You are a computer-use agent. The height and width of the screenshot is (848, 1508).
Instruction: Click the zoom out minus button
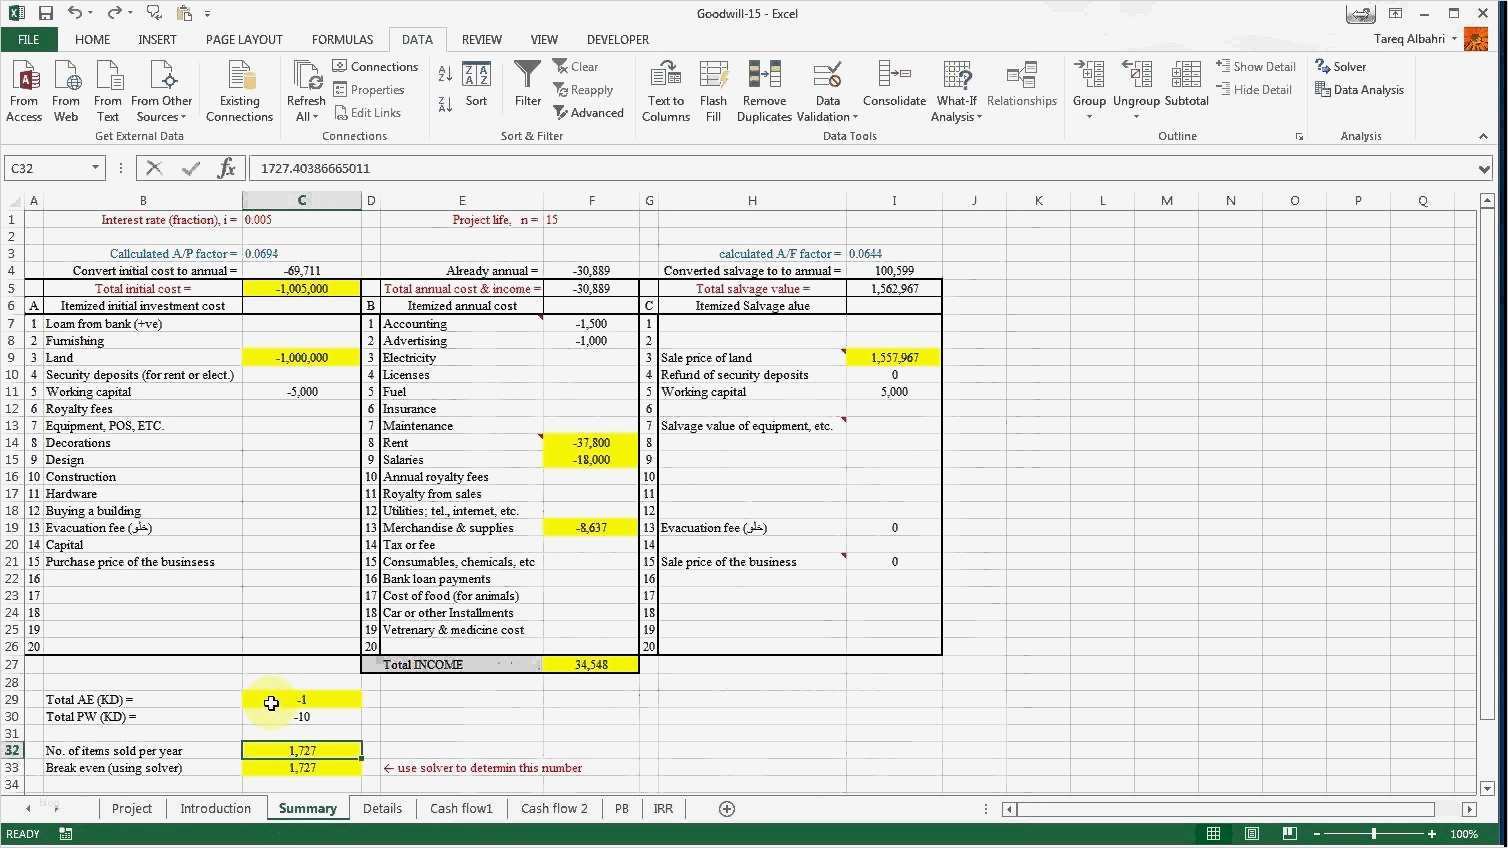[1318, 834]
